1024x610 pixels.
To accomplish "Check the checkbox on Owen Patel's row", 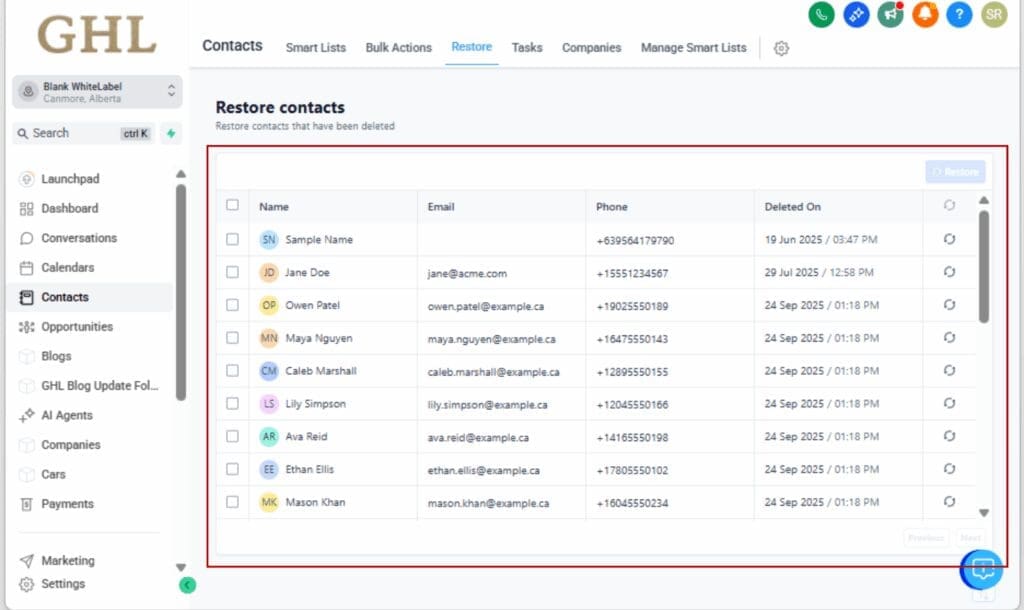I will point(233,304).
